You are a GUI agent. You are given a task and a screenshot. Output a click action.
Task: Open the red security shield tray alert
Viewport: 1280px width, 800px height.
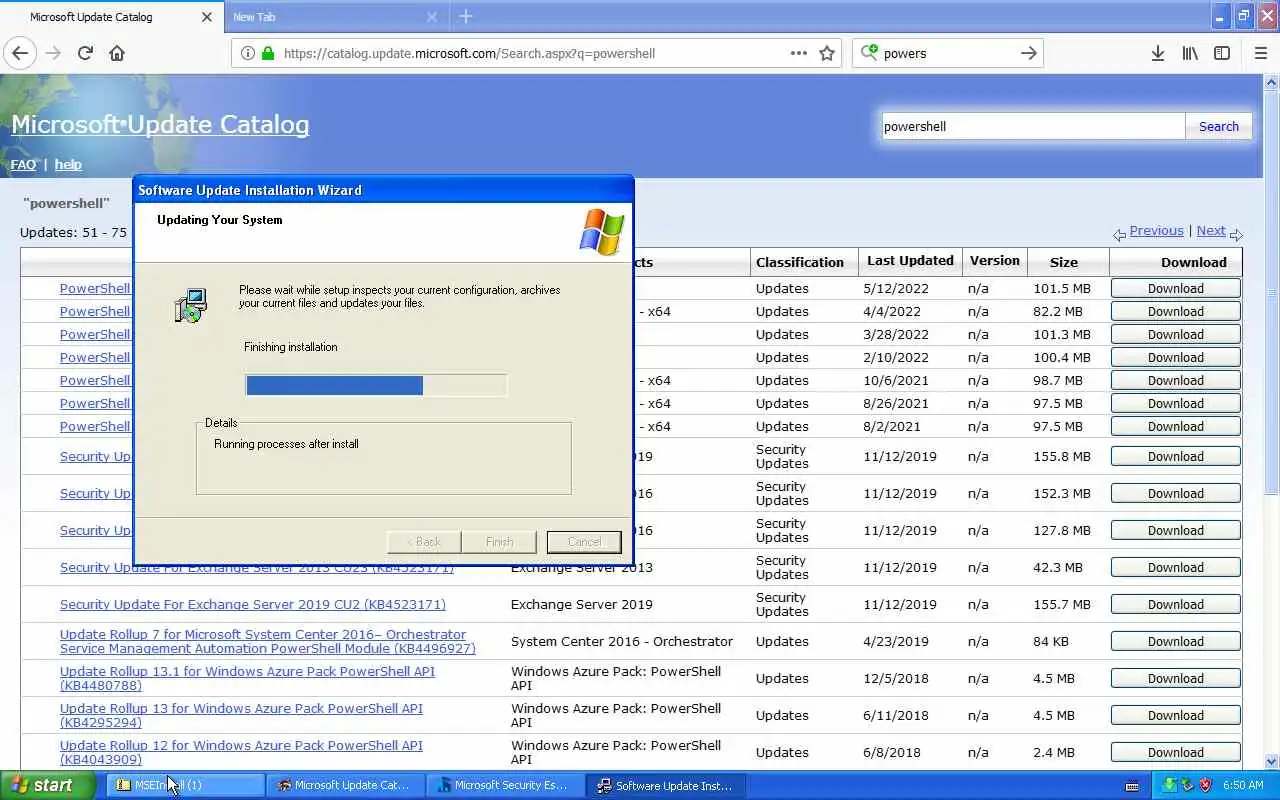coord(1205,785)
